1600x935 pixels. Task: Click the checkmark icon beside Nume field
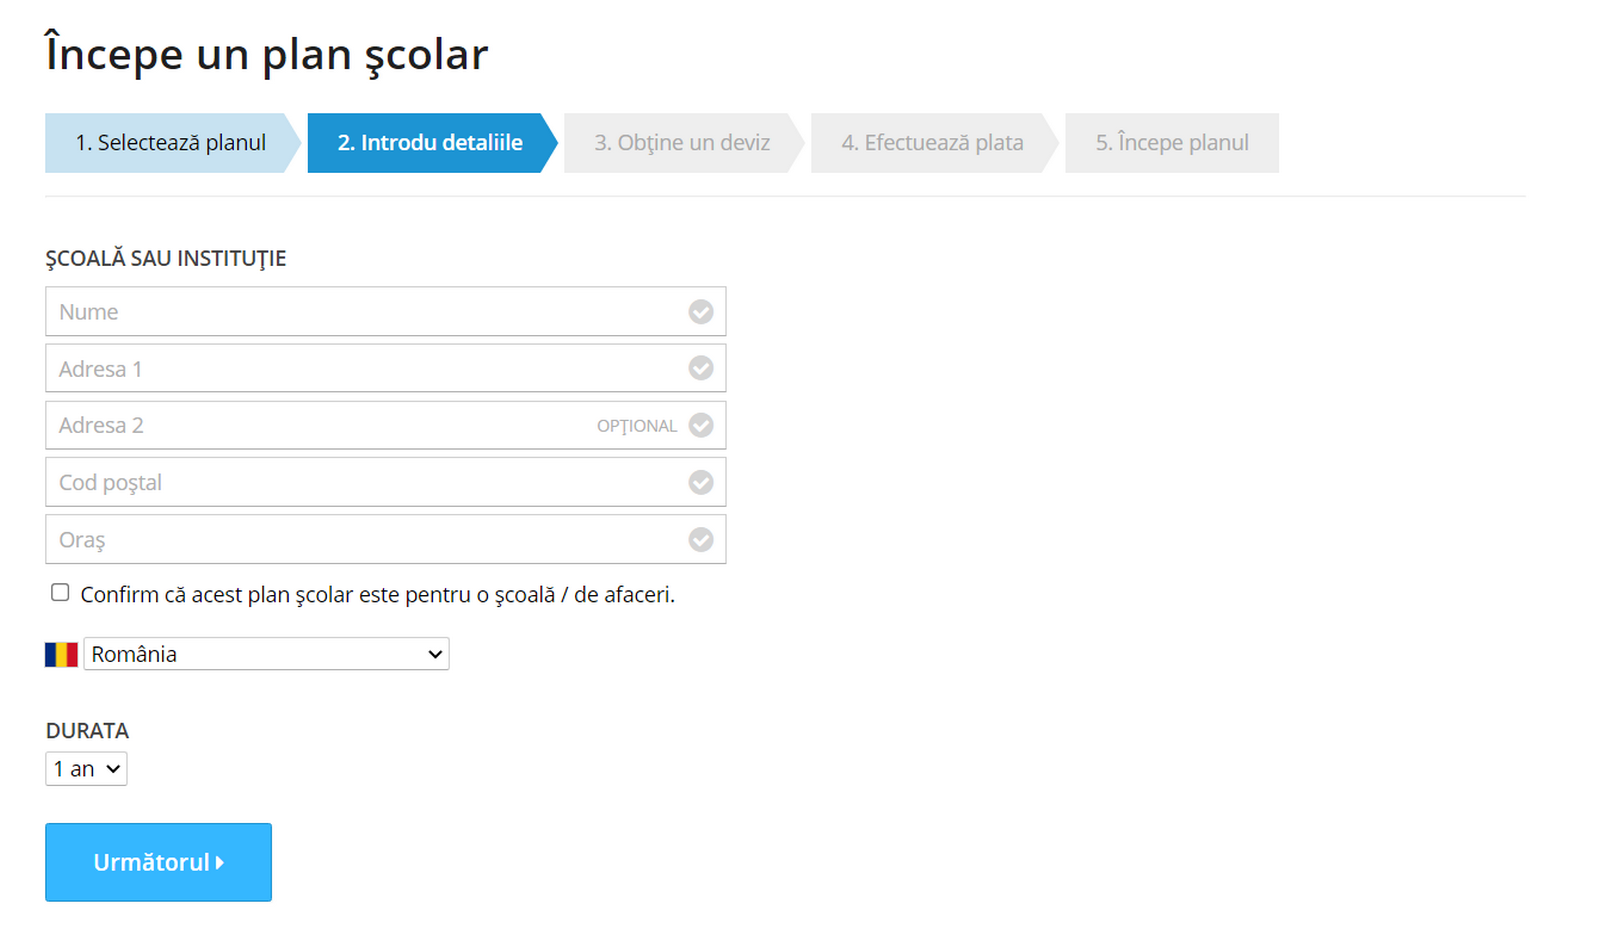click(700, 311)
